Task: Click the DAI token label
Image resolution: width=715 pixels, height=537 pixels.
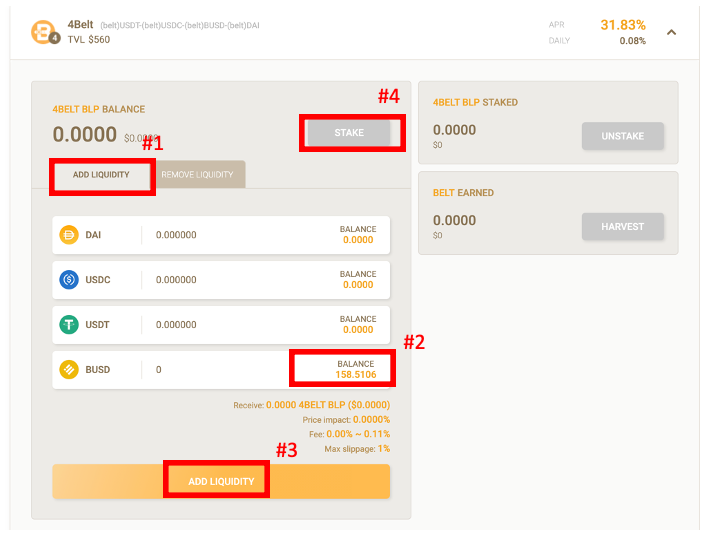Action: (93, 235)
